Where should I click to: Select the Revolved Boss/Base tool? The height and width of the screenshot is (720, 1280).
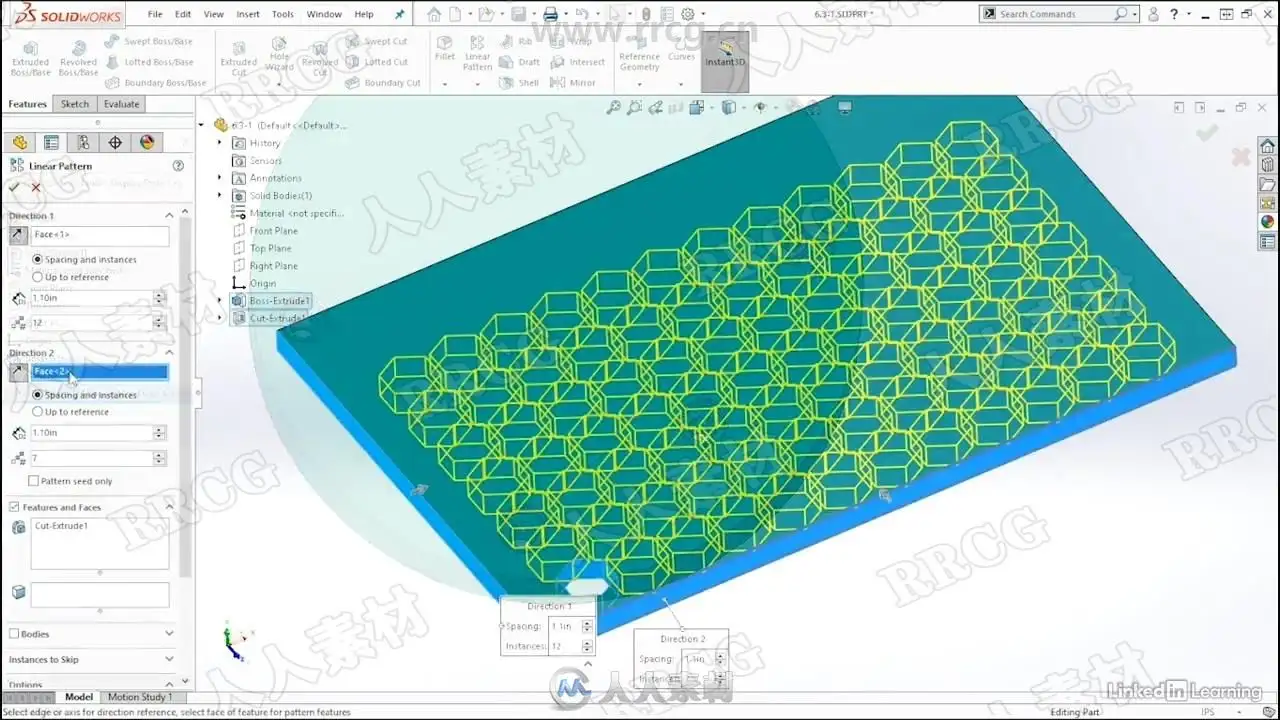pyautogui.click(x=78, y=58)
